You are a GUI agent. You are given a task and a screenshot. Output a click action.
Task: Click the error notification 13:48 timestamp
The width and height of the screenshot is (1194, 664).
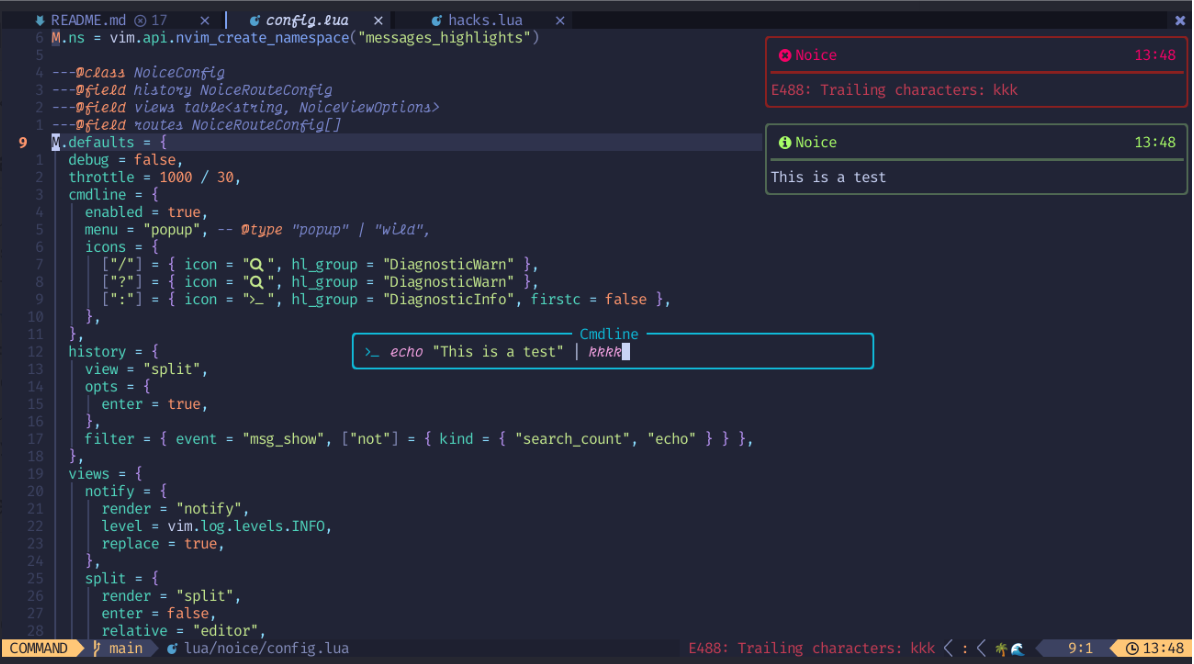tap(1154, 55)
